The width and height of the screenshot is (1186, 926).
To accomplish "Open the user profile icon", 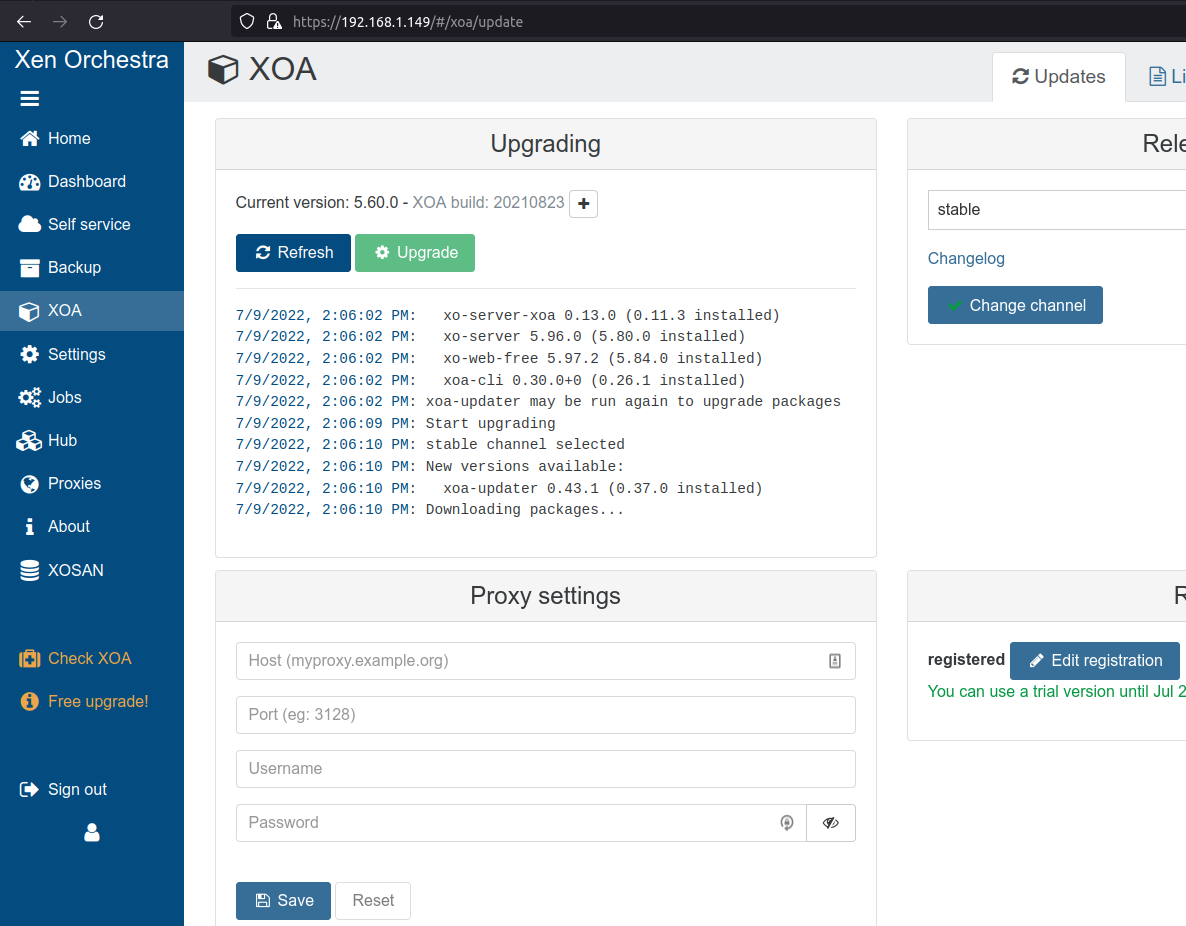I will [92, 833].
